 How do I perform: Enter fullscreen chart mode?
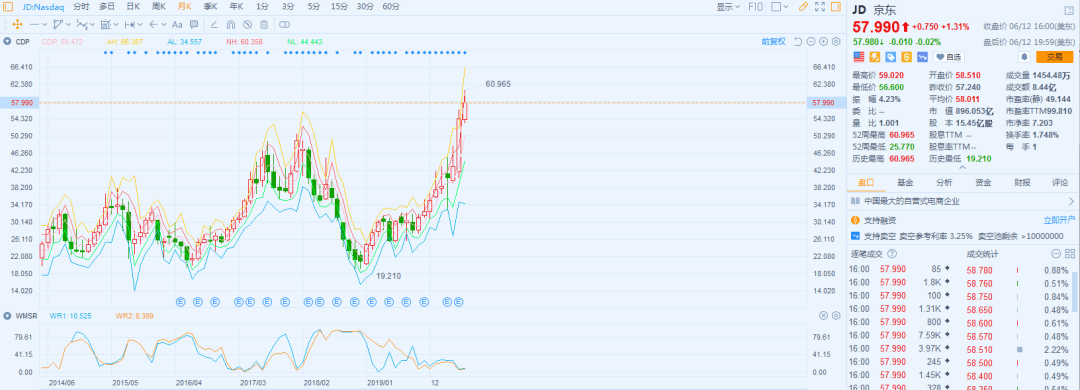820,7
